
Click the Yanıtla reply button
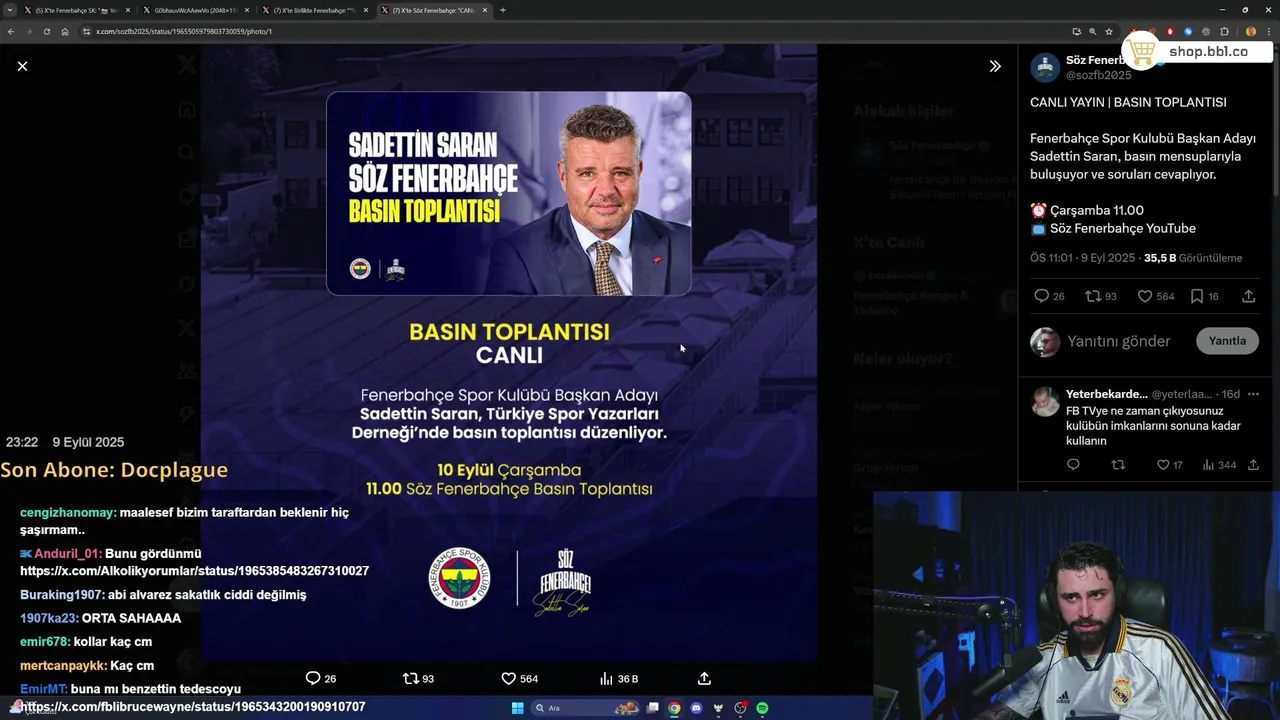1227,341
